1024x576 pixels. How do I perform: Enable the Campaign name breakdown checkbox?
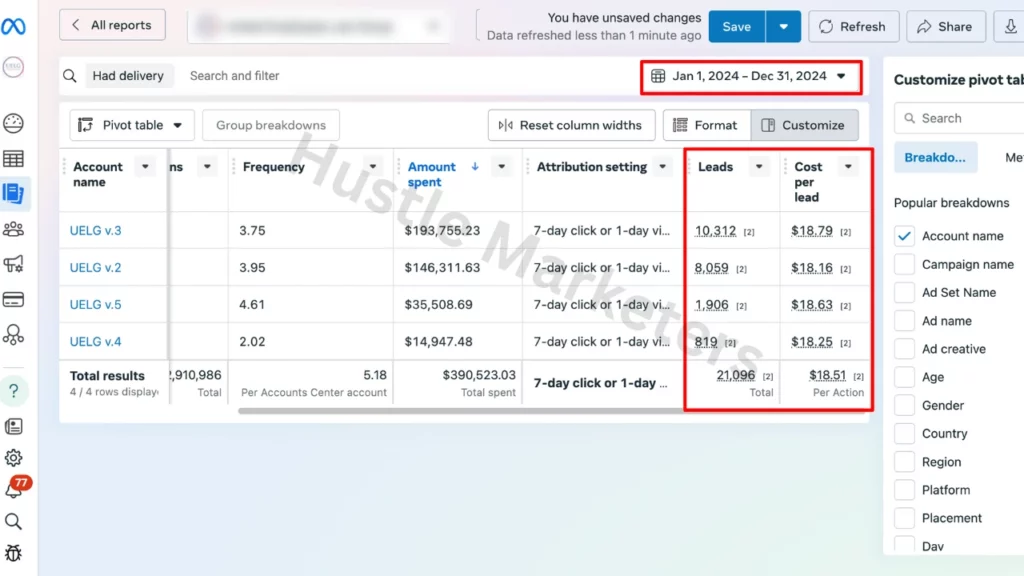(x=904, y=265)
